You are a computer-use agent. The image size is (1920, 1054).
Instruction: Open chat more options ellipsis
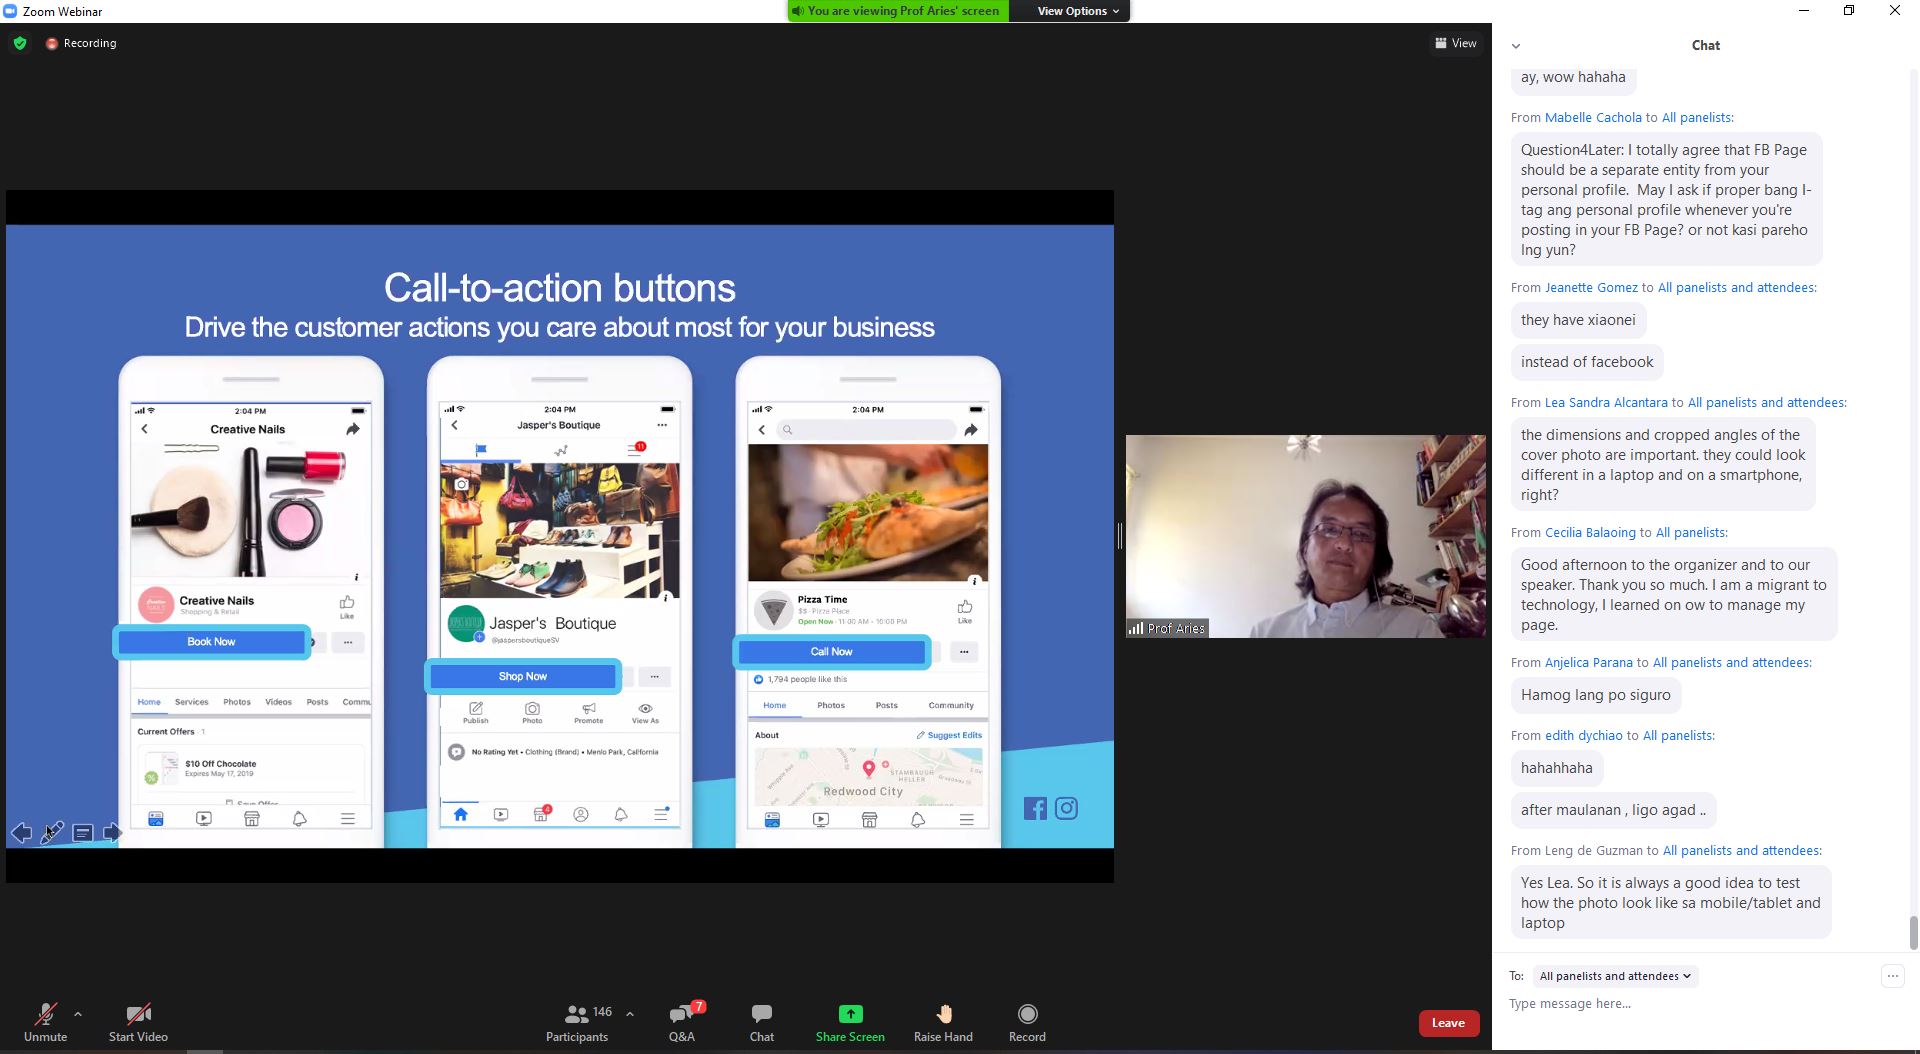click(x=1893, y=976)
